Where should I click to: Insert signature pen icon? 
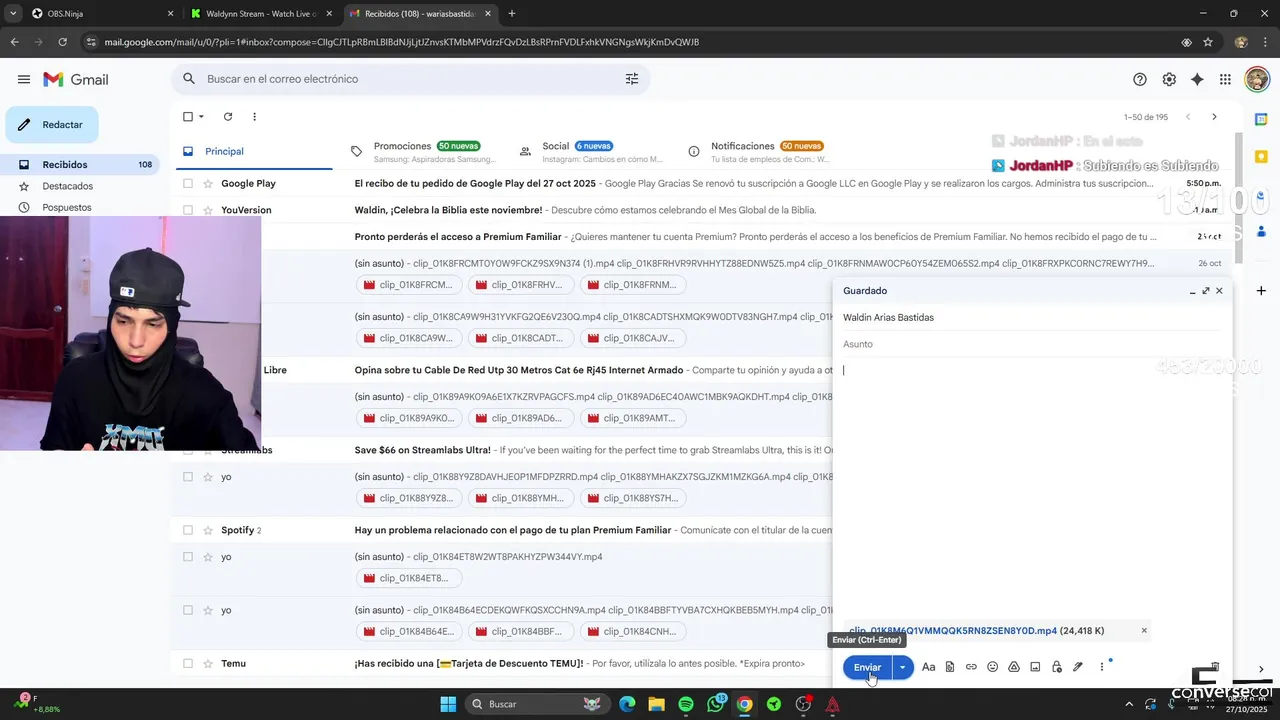tap(1078, 667)
